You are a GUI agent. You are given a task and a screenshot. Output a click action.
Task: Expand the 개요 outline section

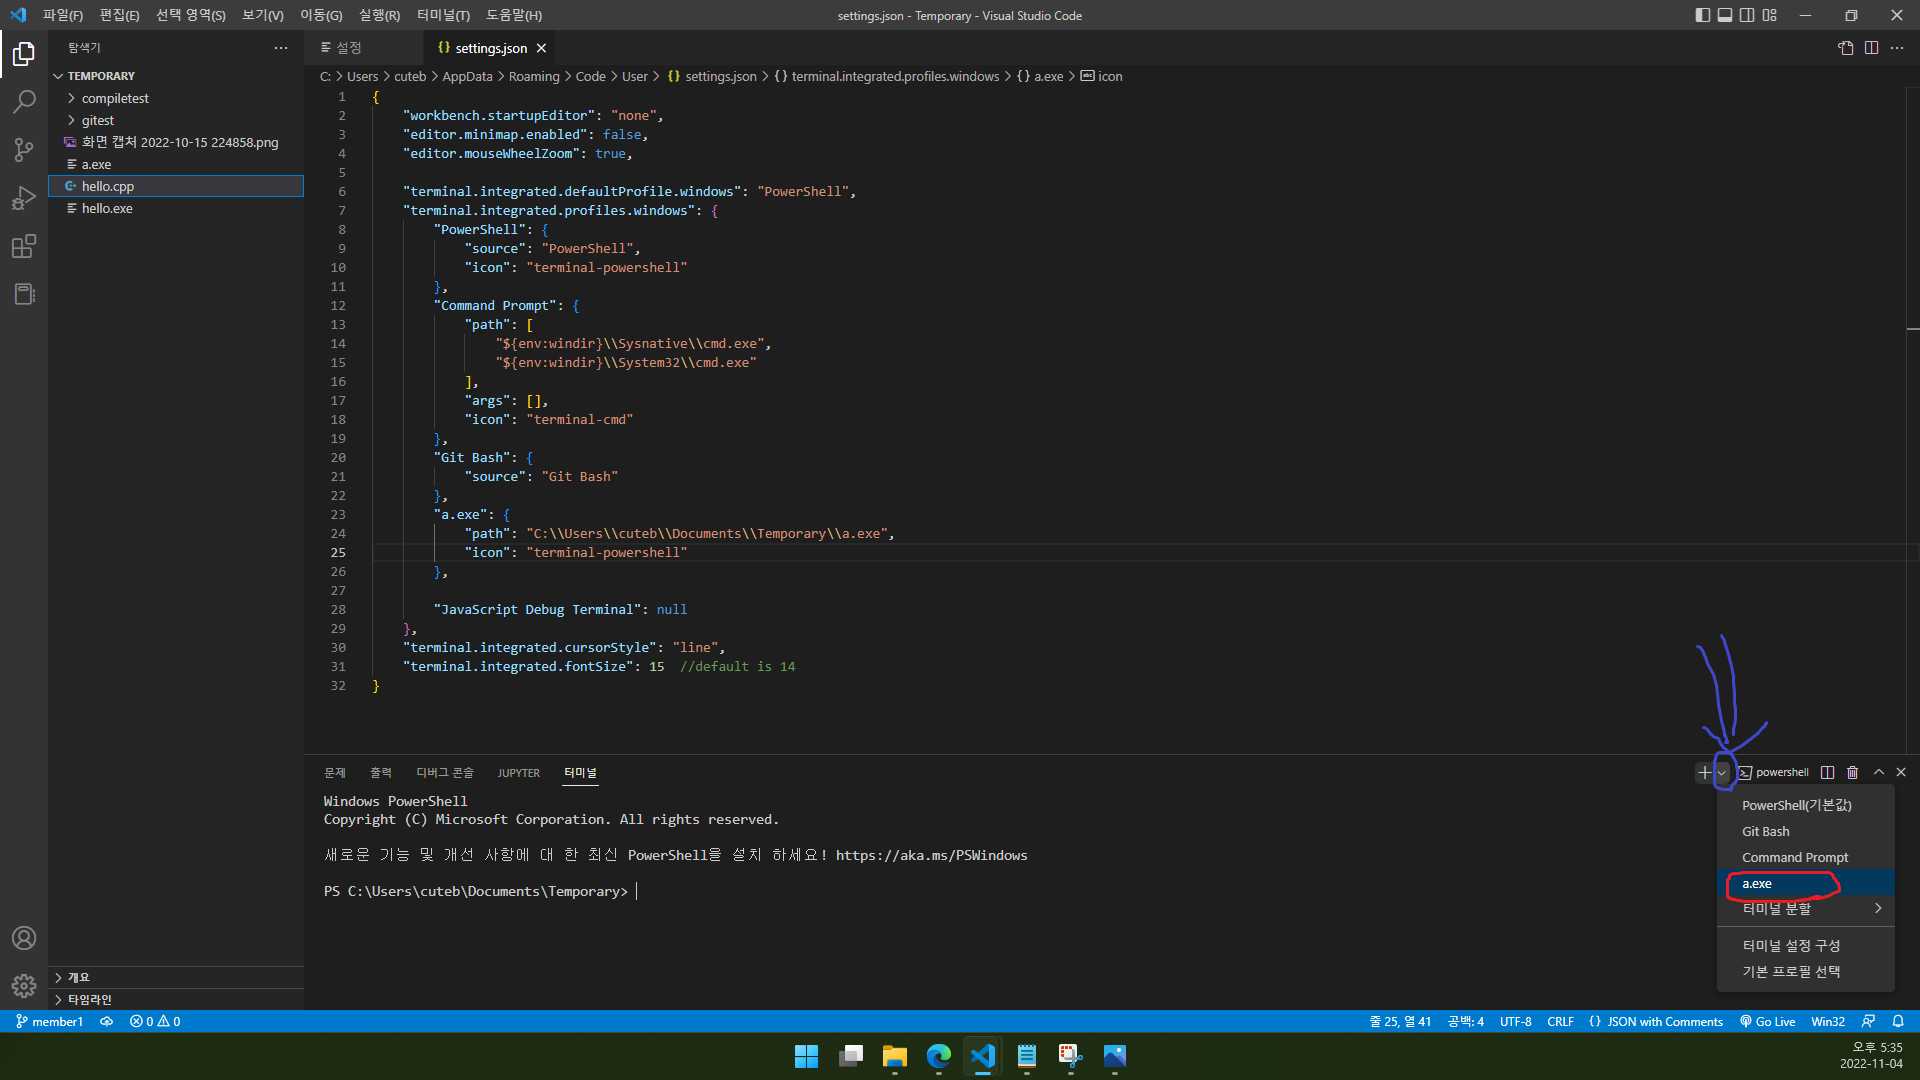point(176,977)
